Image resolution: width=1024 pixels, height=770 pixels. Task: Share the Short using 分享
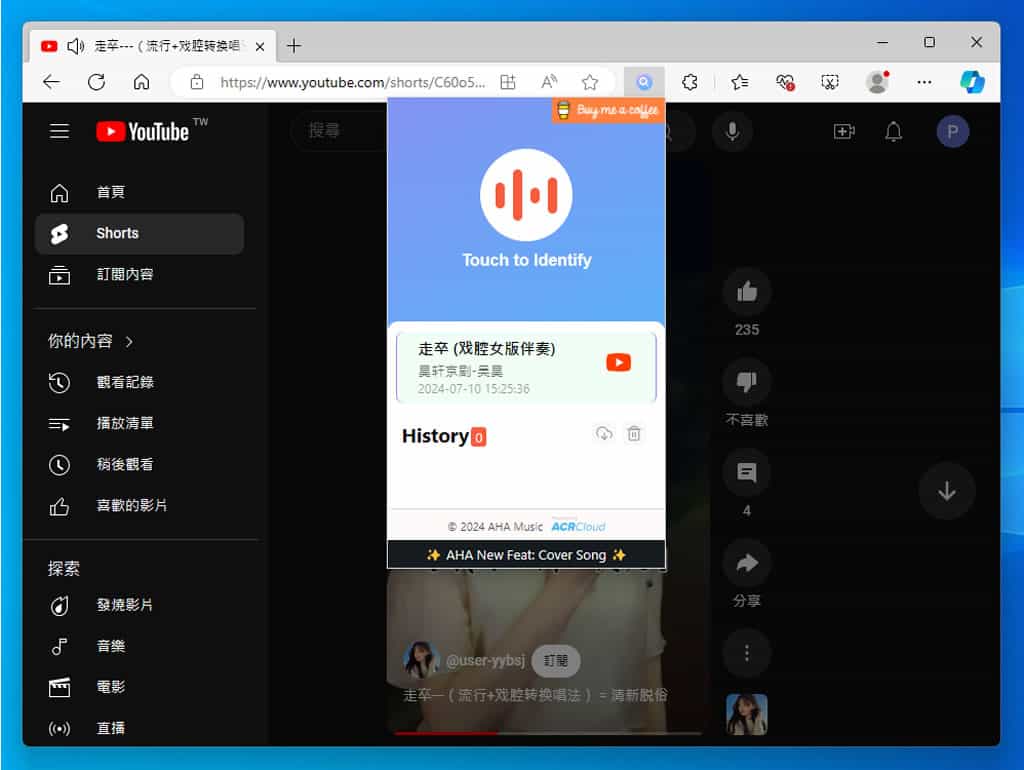click(x=746, y=563)
